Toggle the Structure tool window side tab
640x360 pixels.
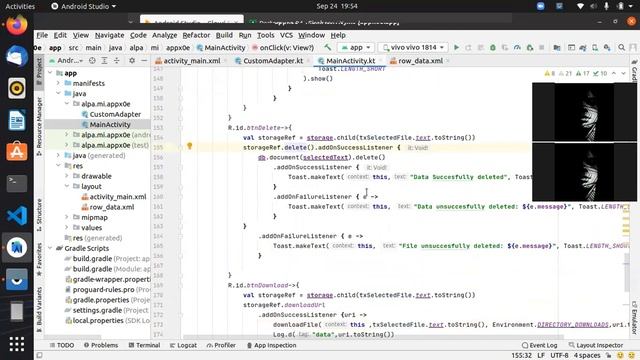tap(39, 215)
